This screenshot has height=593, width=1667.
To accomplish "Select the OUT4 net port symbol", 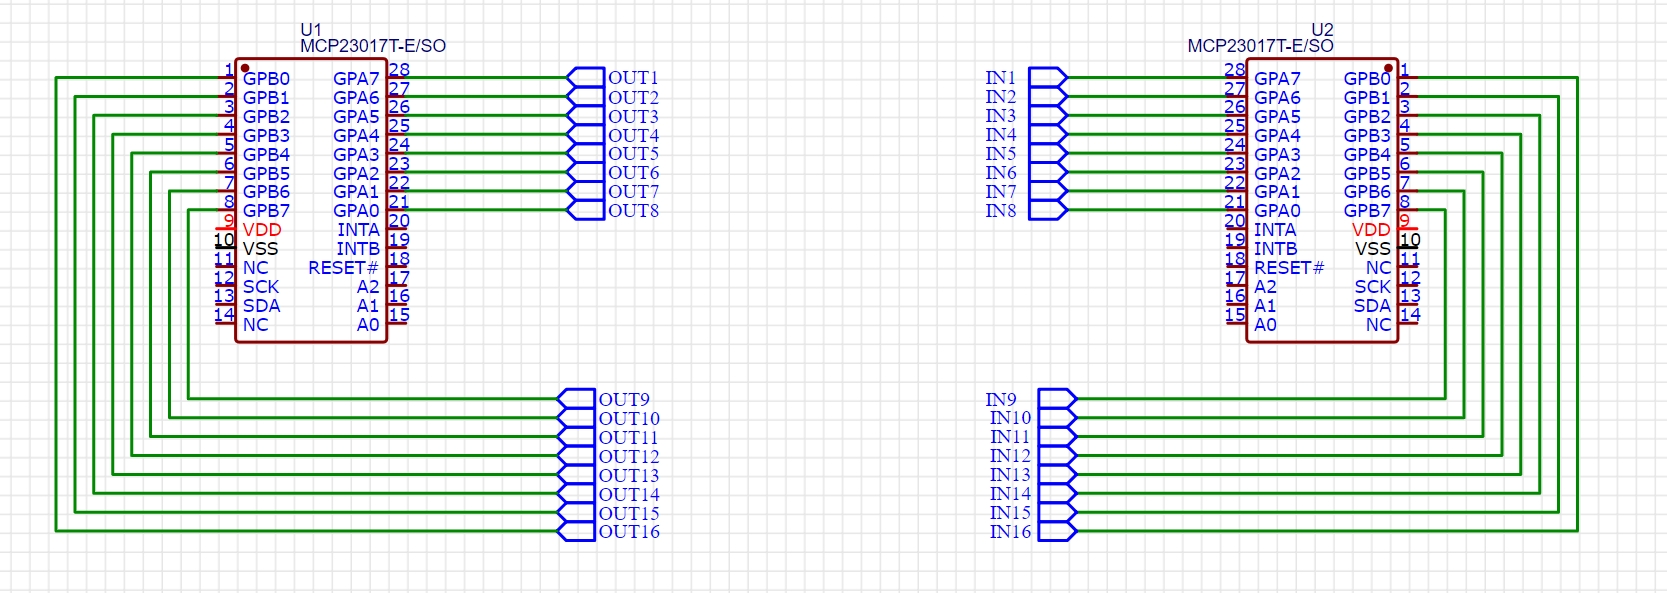I will (x=586, y=135).
